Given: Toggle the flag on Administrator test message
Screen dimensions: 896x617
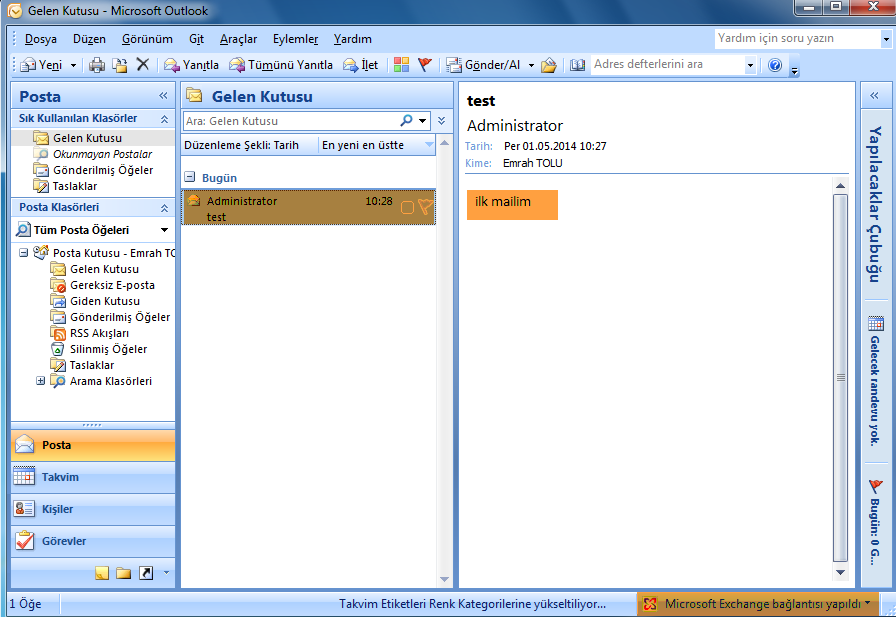Looking at the screenshot, I should pos(425,207).
